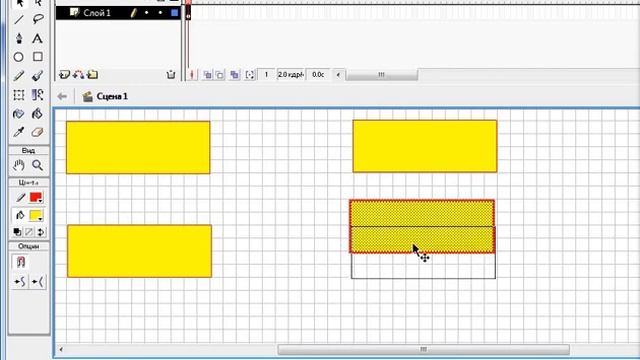Swap stroke and fill colors
The height and width of the screenshot is (360, 640).
point(41,232)
